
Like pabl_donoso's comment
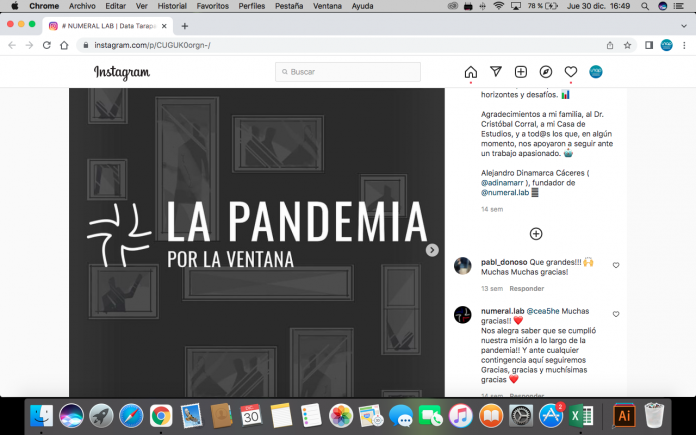616,265
